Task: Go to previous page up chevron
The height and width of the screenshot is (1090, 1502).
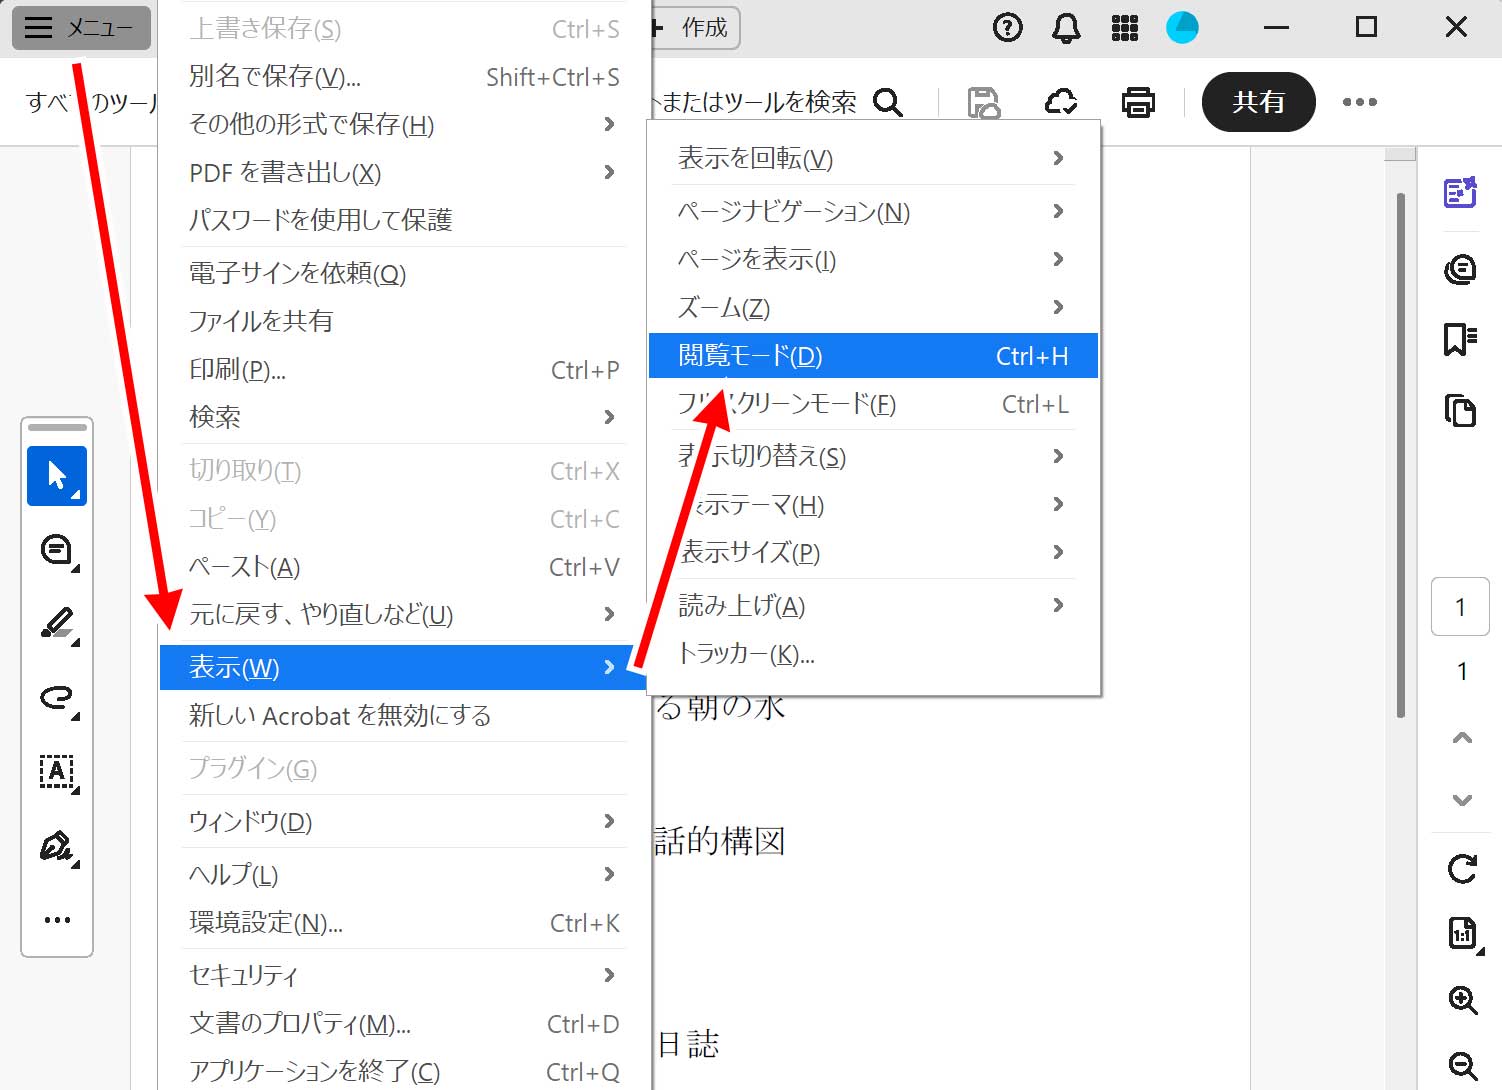Action: coord(1462,738)
